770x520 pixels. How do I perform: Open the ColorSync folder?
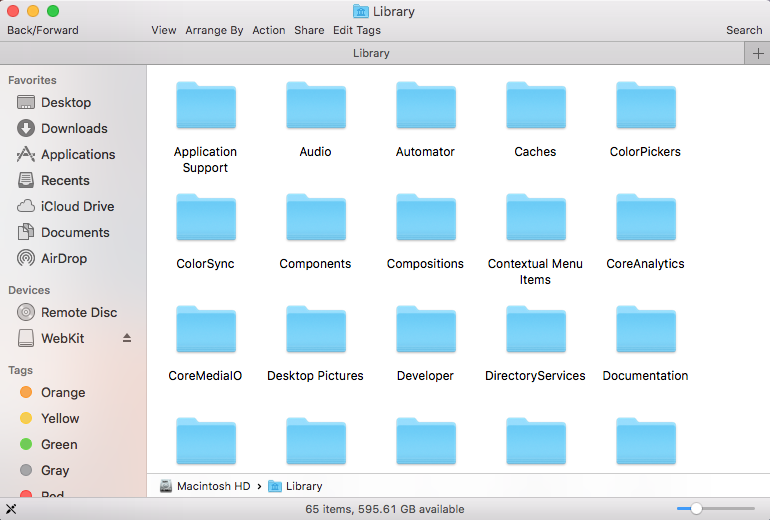pos(206,218)
